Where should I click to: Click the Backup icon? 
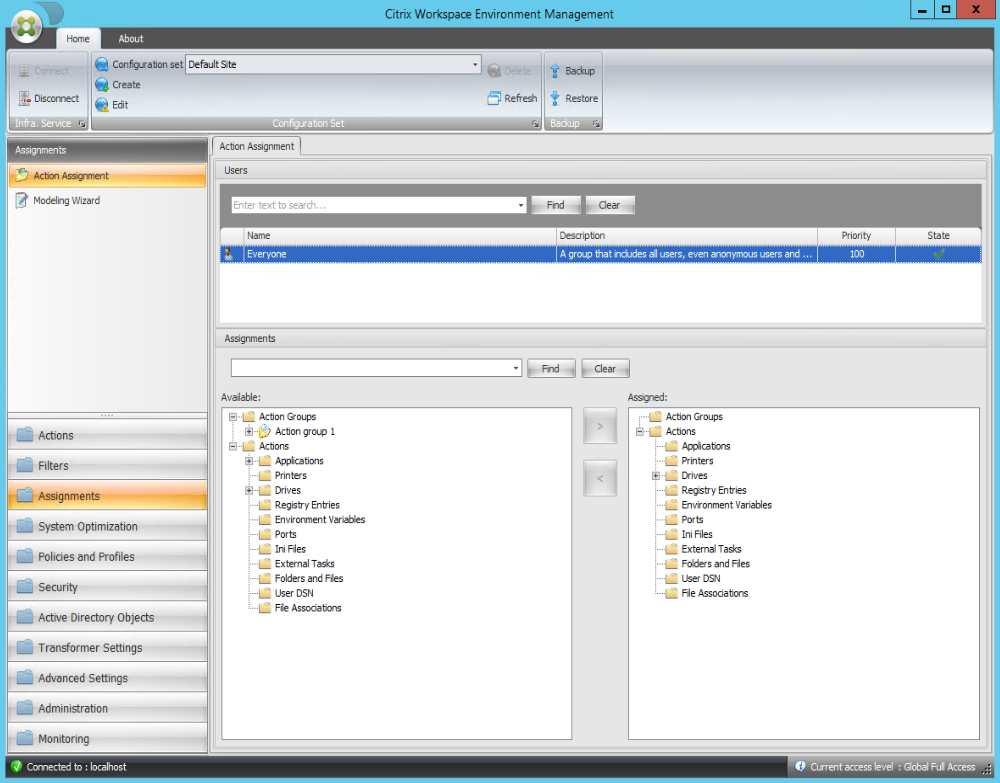point(555,71)
